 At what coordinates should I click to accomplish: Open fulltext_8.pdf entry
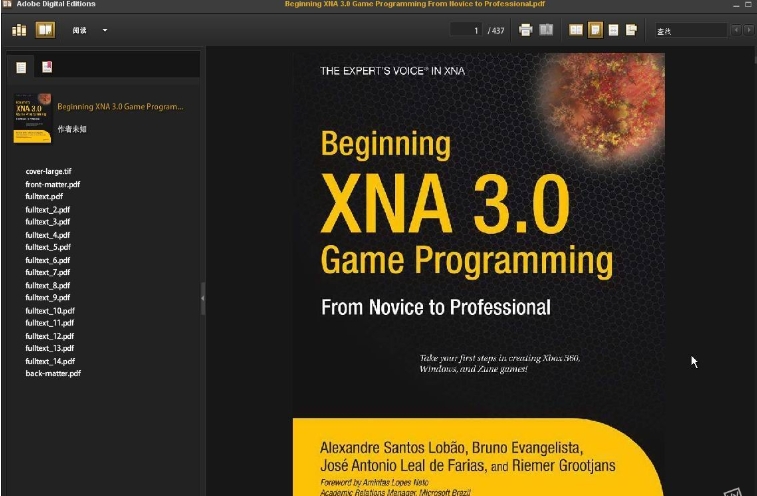[47, 285]
